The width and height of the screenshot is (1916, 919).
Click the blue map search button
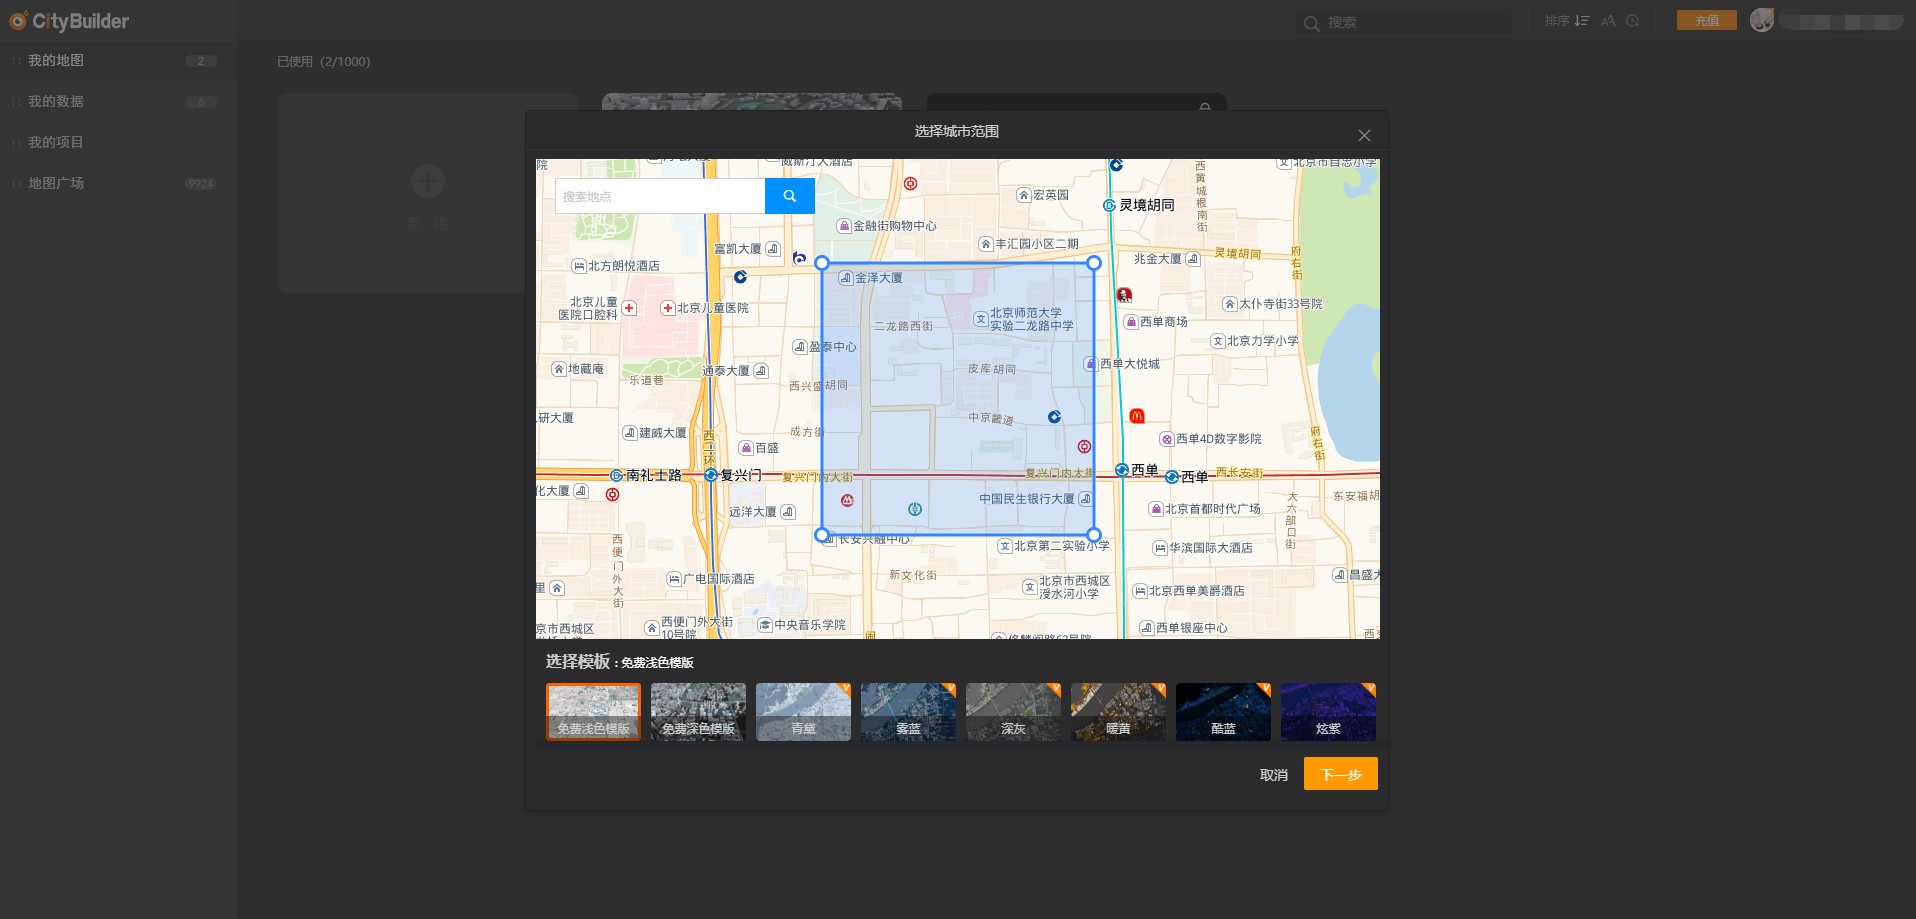click(x=789, y=196)
